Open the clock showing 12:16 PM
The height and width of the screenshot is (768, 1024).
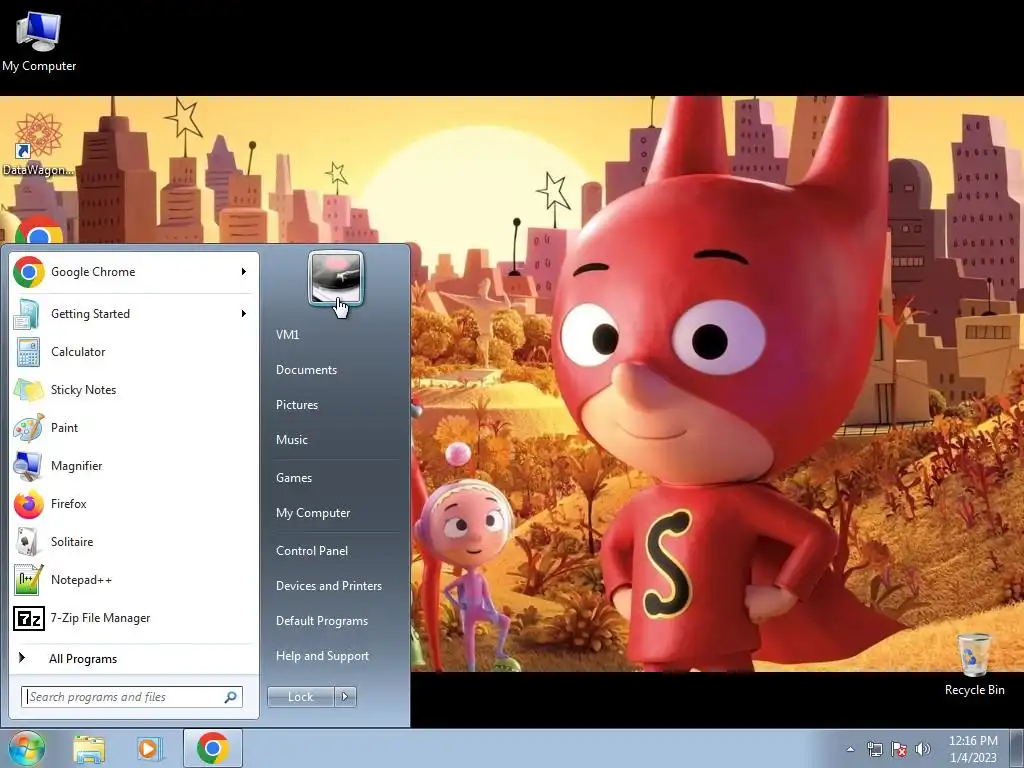tap(973, 749)
